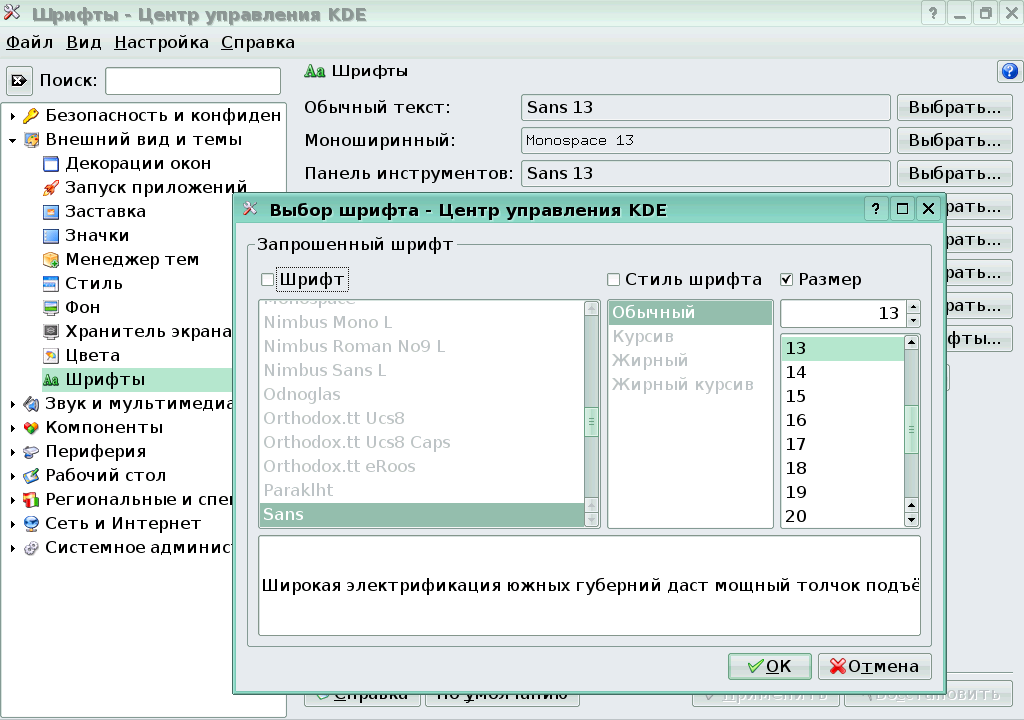
Task: Enable the Шрифт checkbox in the font dialog
Action: click(x=269, y=279)
